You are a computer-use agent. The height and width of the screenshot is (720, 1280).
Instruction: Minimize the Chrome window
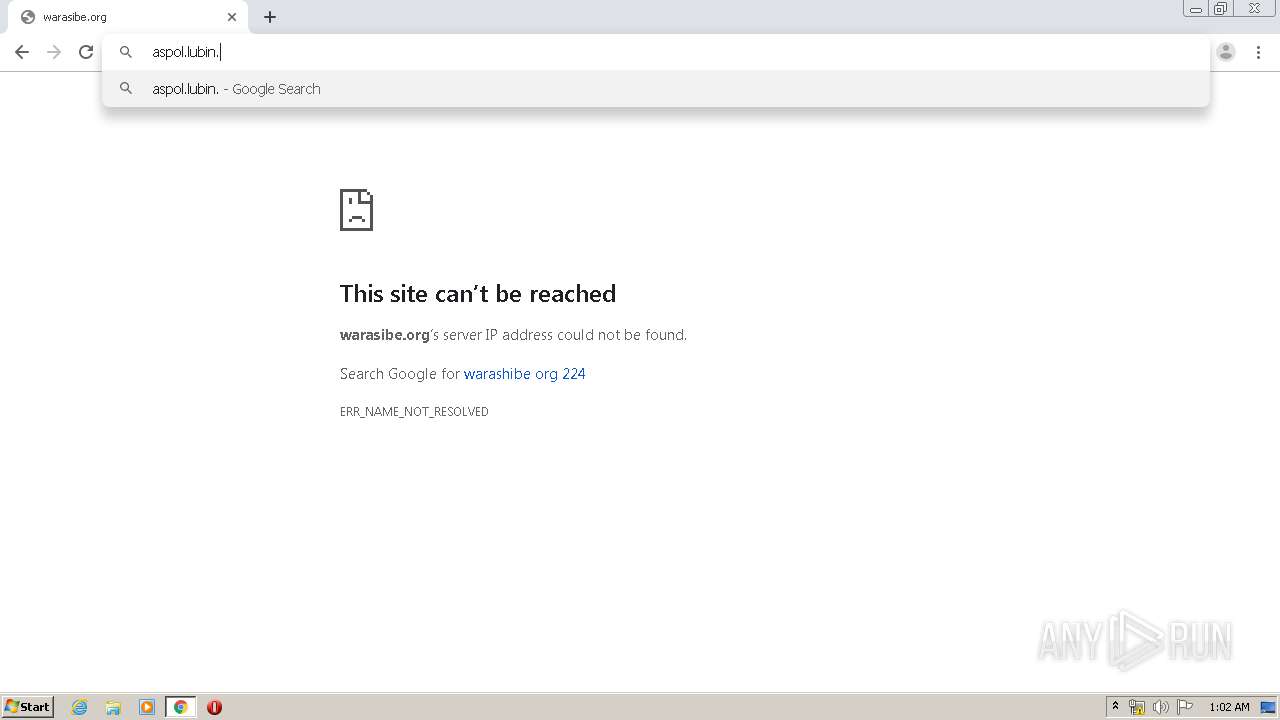(1196, 9)
